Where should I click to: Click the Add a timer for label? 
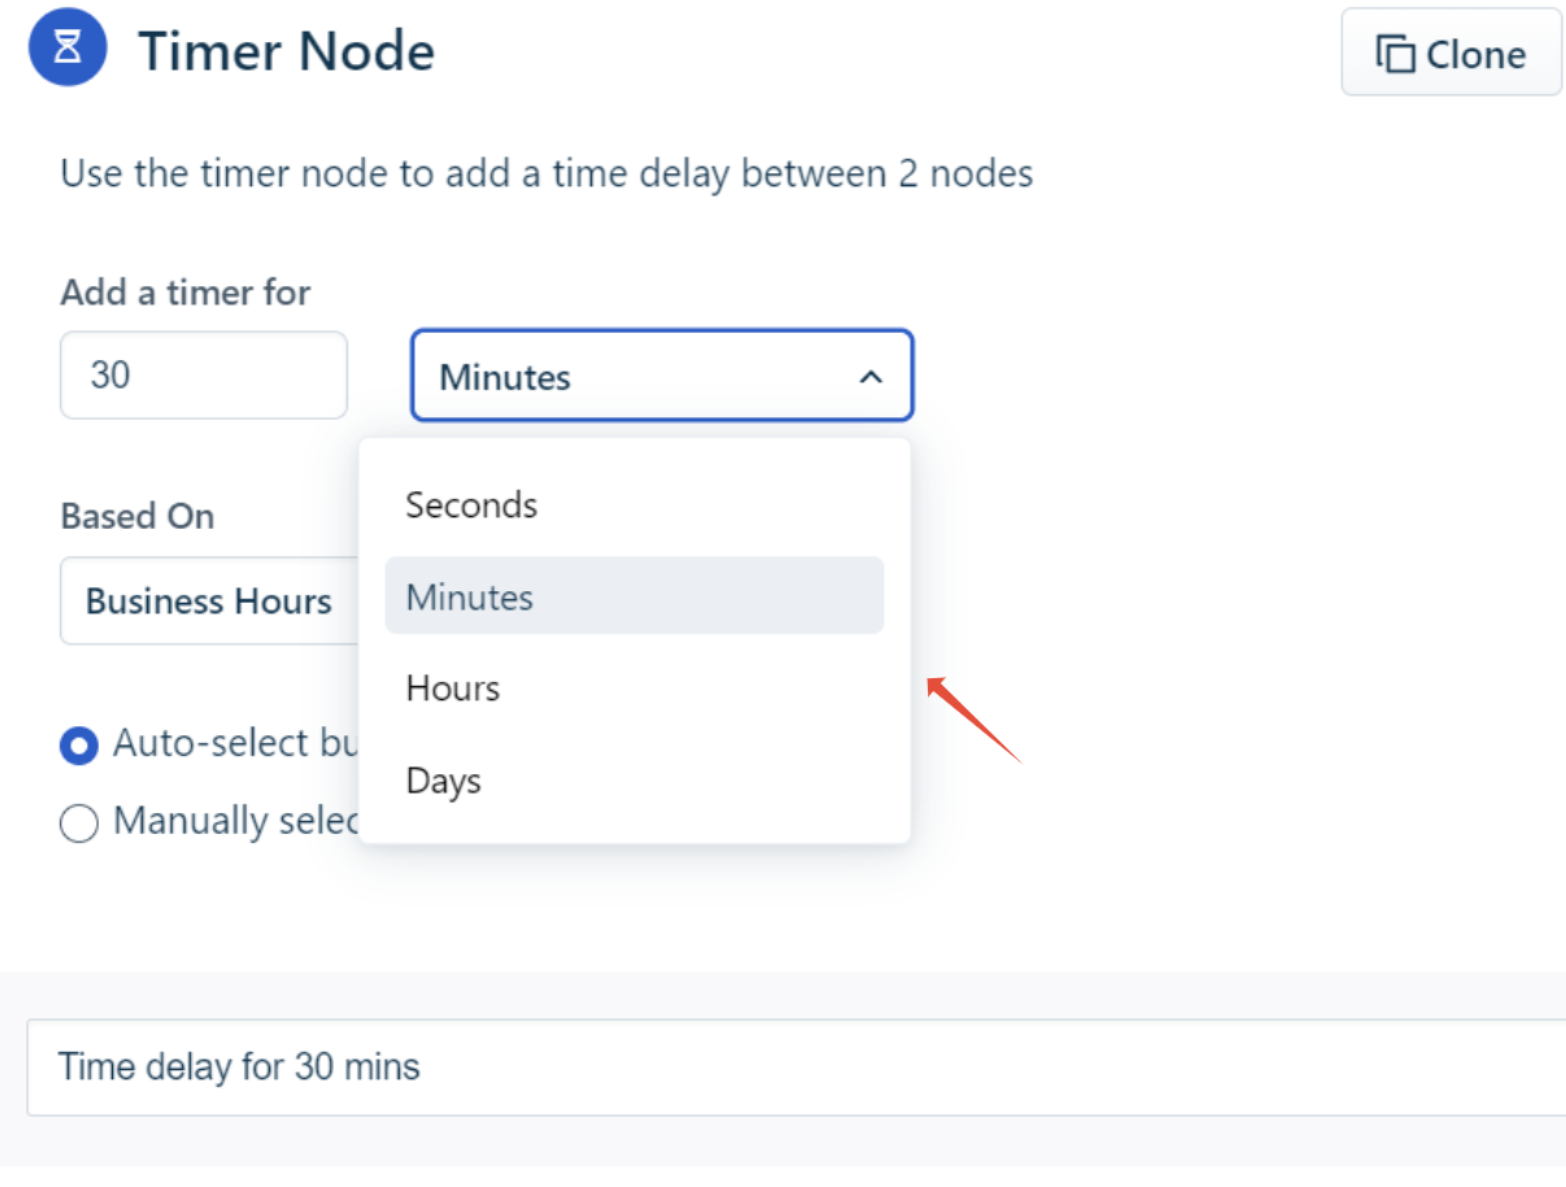[x=186, y=292]
